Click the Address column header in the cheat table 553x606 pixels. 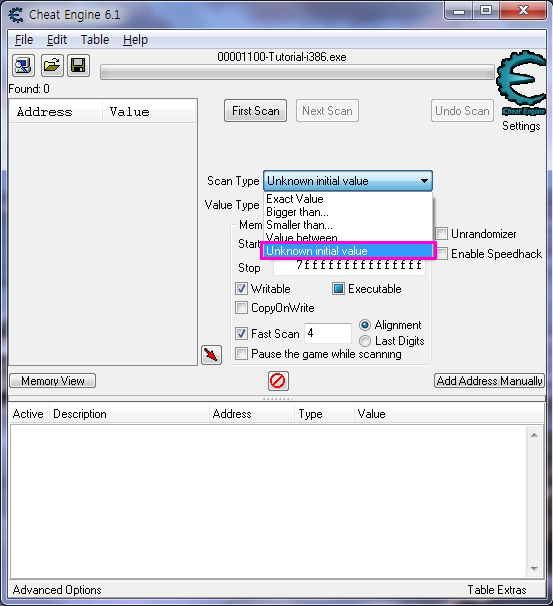click(x=252, y=414)
